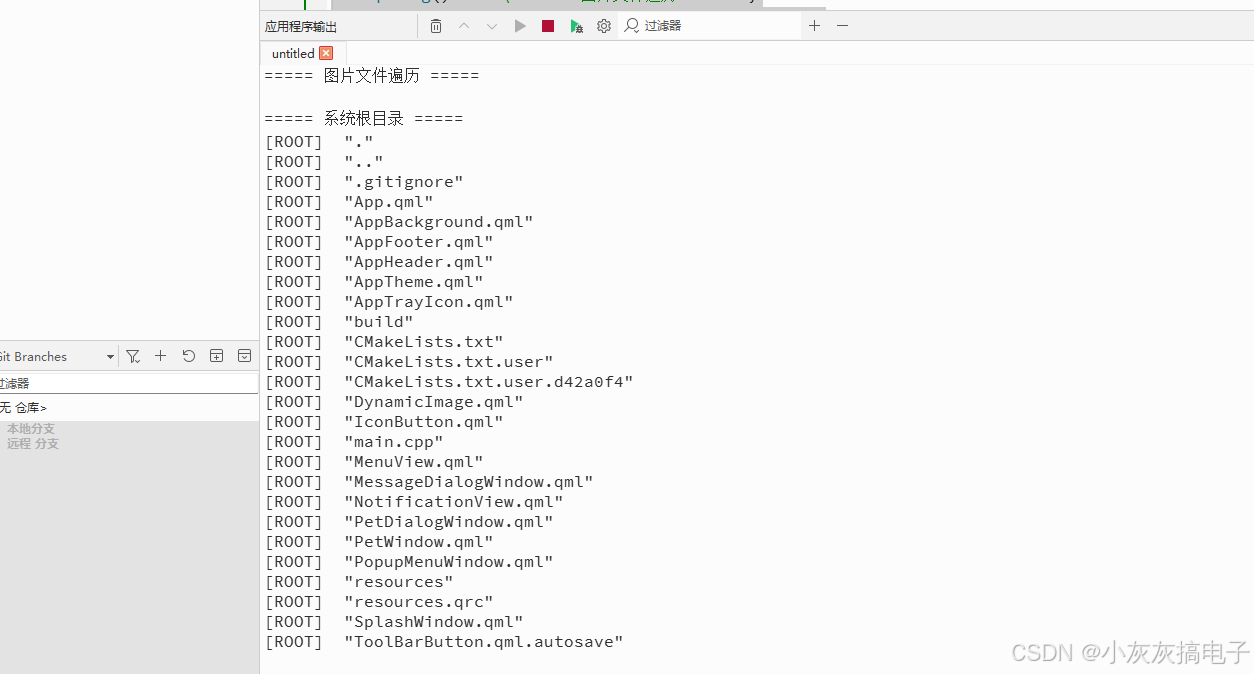This screenshot has height=674, width=1254.
Task: Close the untitled output tab
Action: point(325,53)
